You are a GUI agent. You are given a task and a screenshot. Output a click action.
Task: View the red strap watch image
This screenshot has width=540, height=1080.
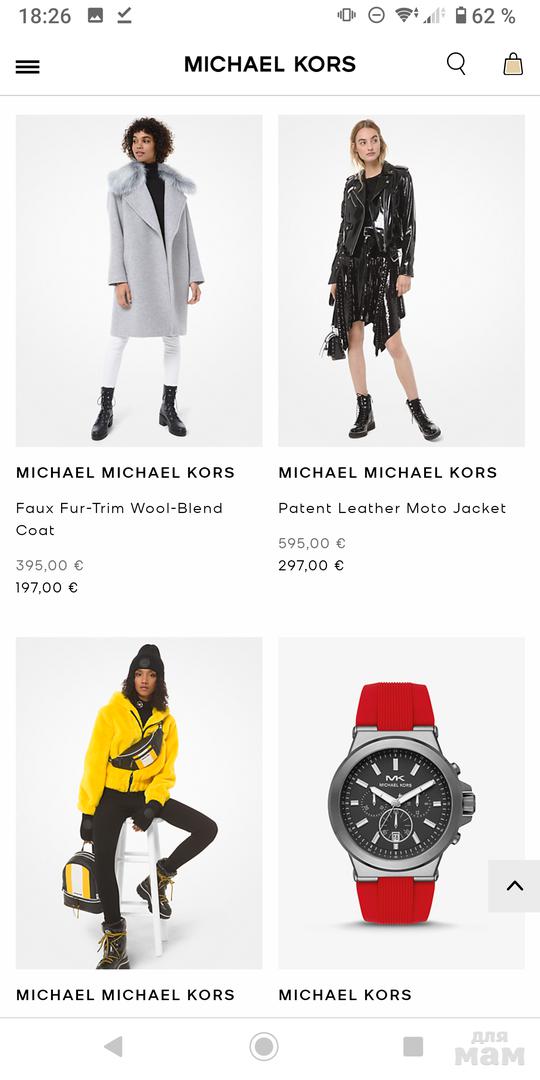pos(401,802)
